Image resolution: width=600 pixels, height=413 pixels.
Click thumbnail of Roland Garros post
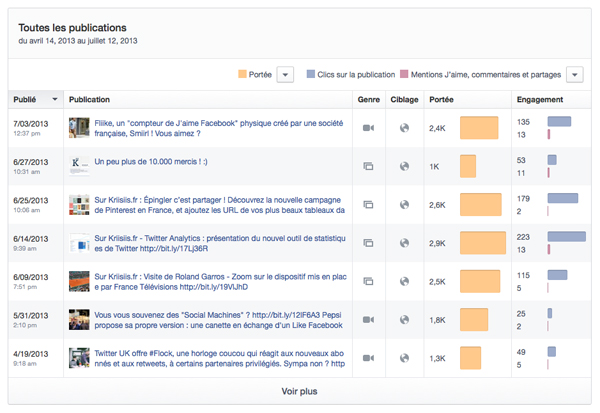click(80, 281)
